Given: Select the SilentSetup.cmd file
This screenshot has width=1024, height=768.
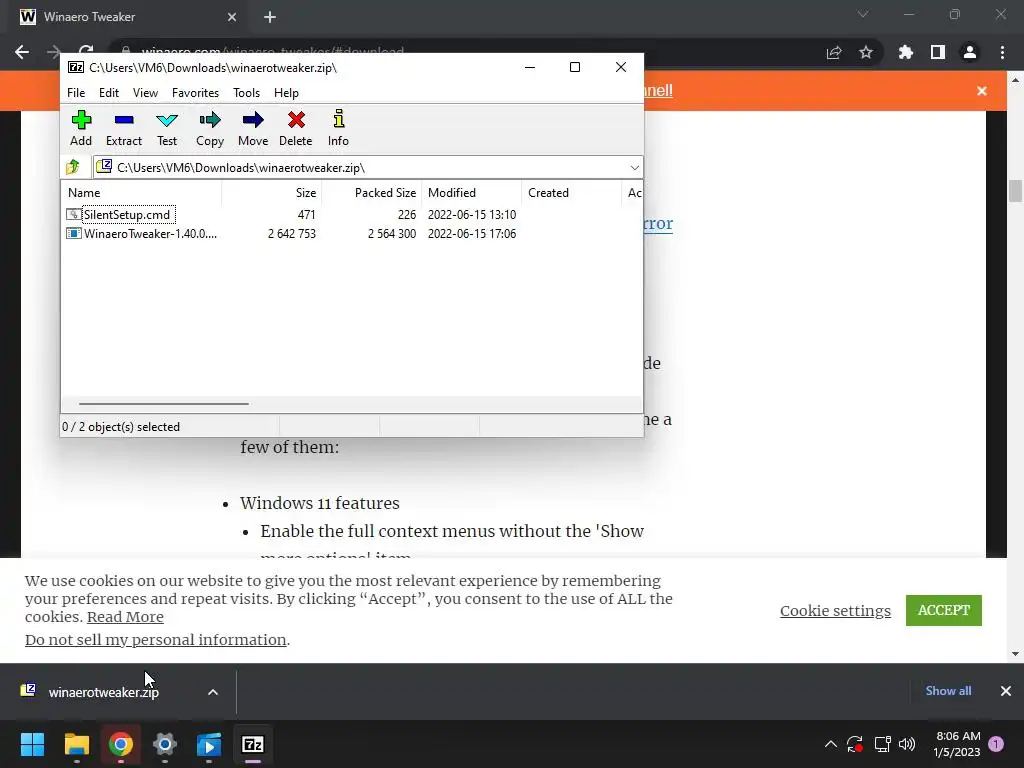Looking at the screenshot, I should pyautogui.click(x=126, y=215).
